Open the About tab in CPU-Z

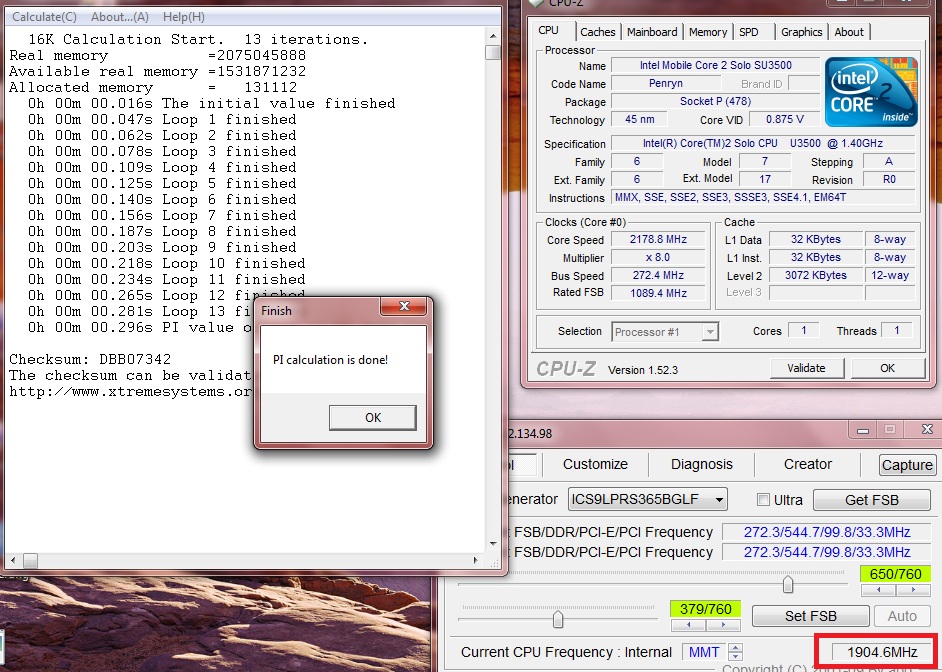tap(849, 32)
